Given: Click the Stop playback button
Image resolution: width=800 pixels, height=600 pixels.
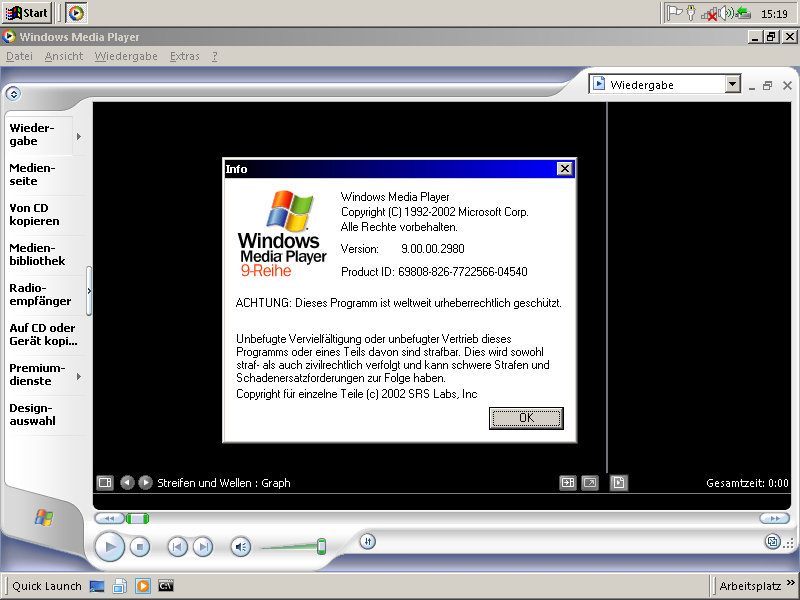Looking at the screenshot, I should tap(140, 547).
